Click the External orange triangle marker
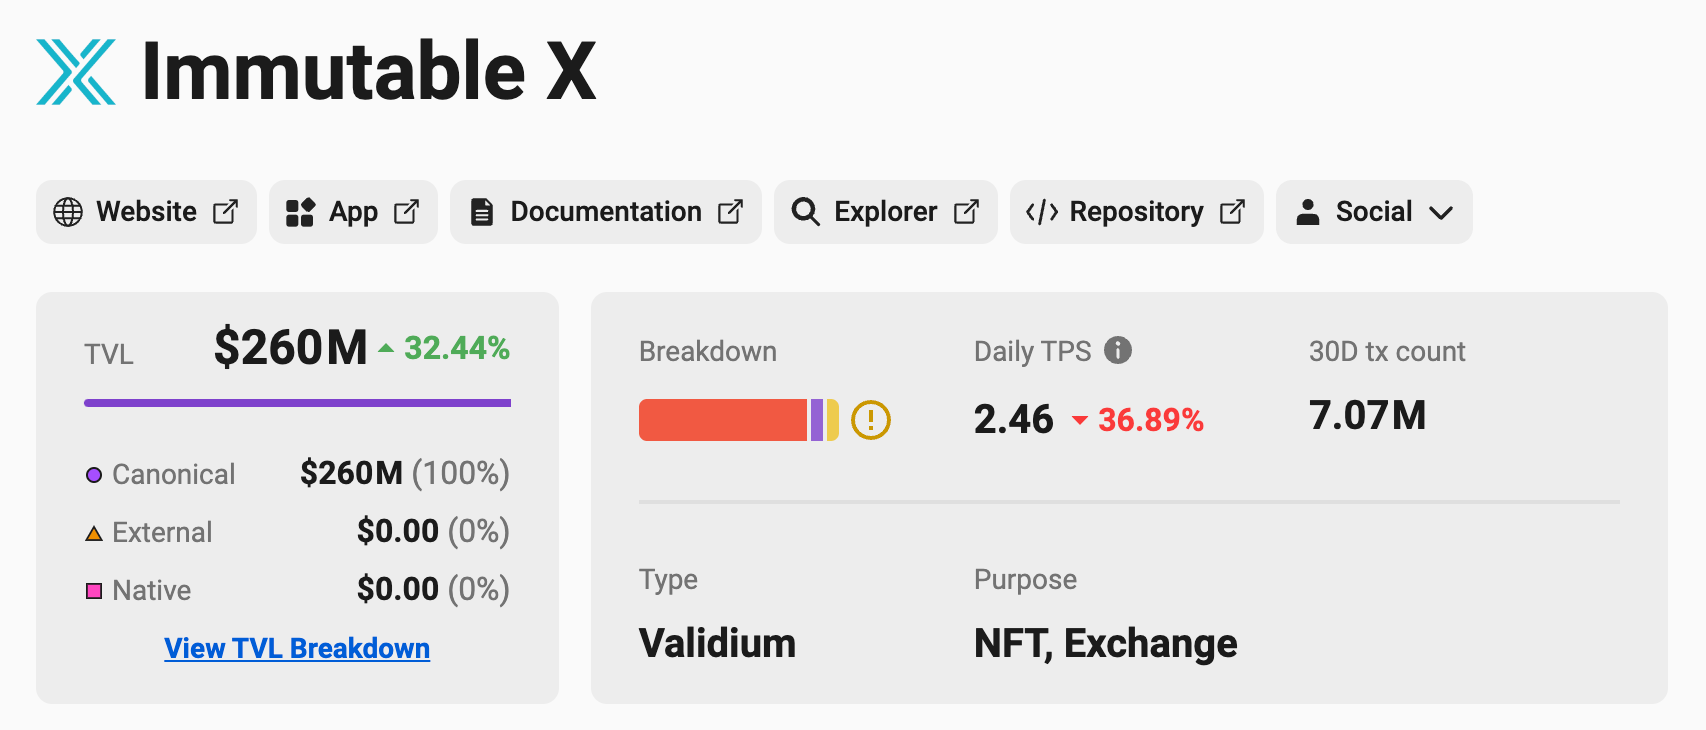Viewport: 1706px width, 730px height. [94, 533]
